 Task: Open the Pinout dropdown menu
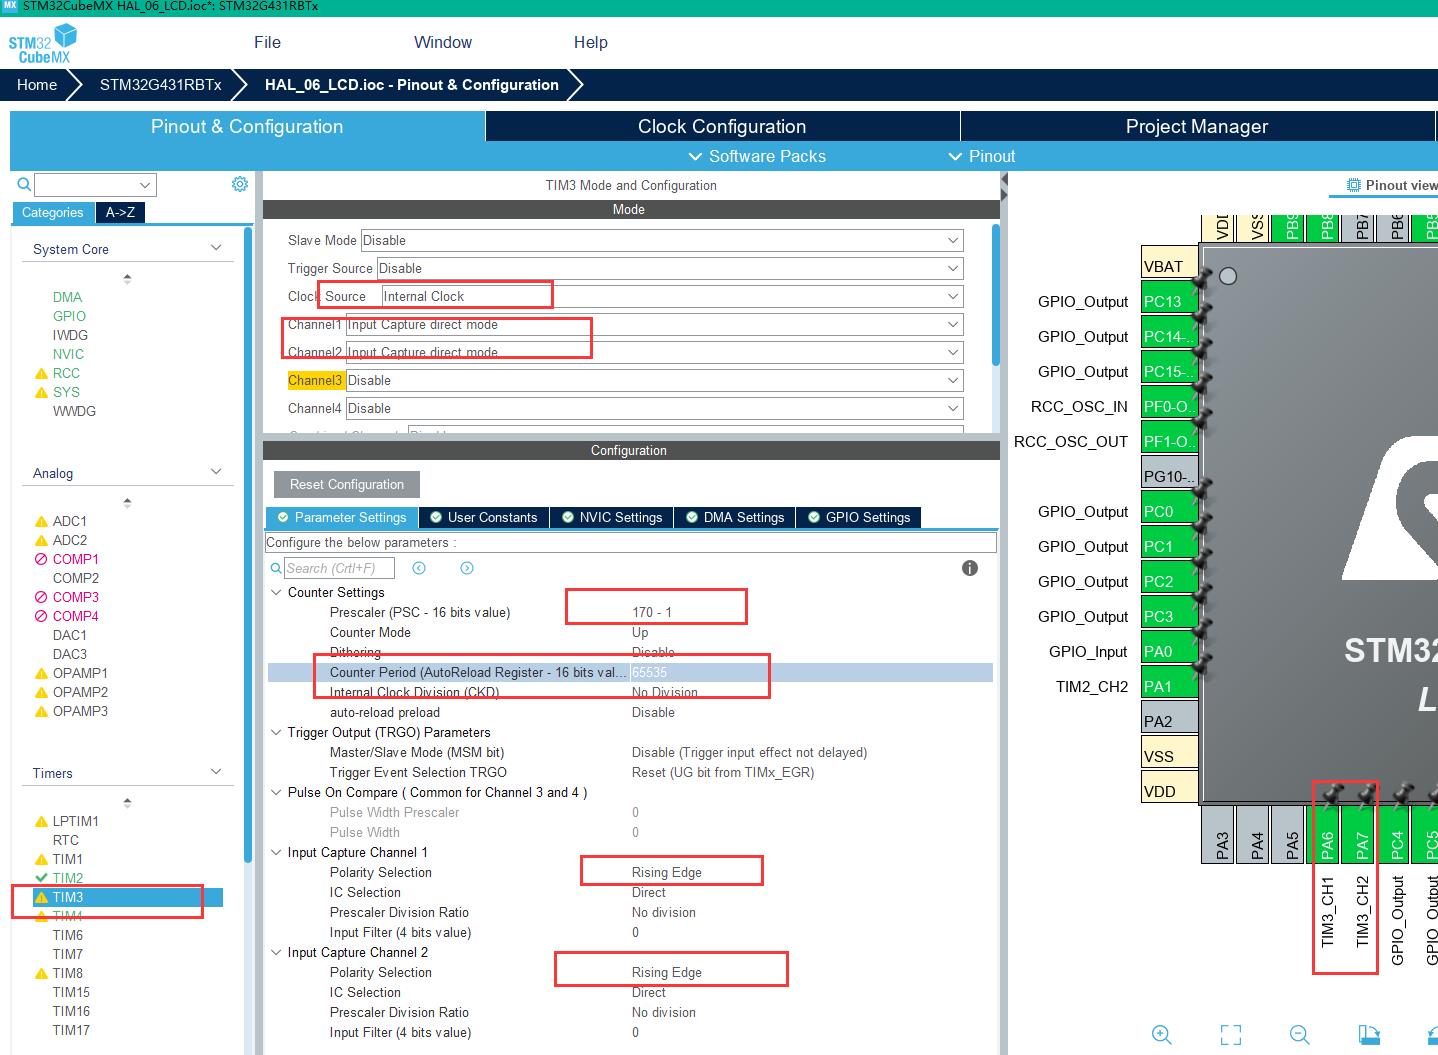[x=981, y=156]
